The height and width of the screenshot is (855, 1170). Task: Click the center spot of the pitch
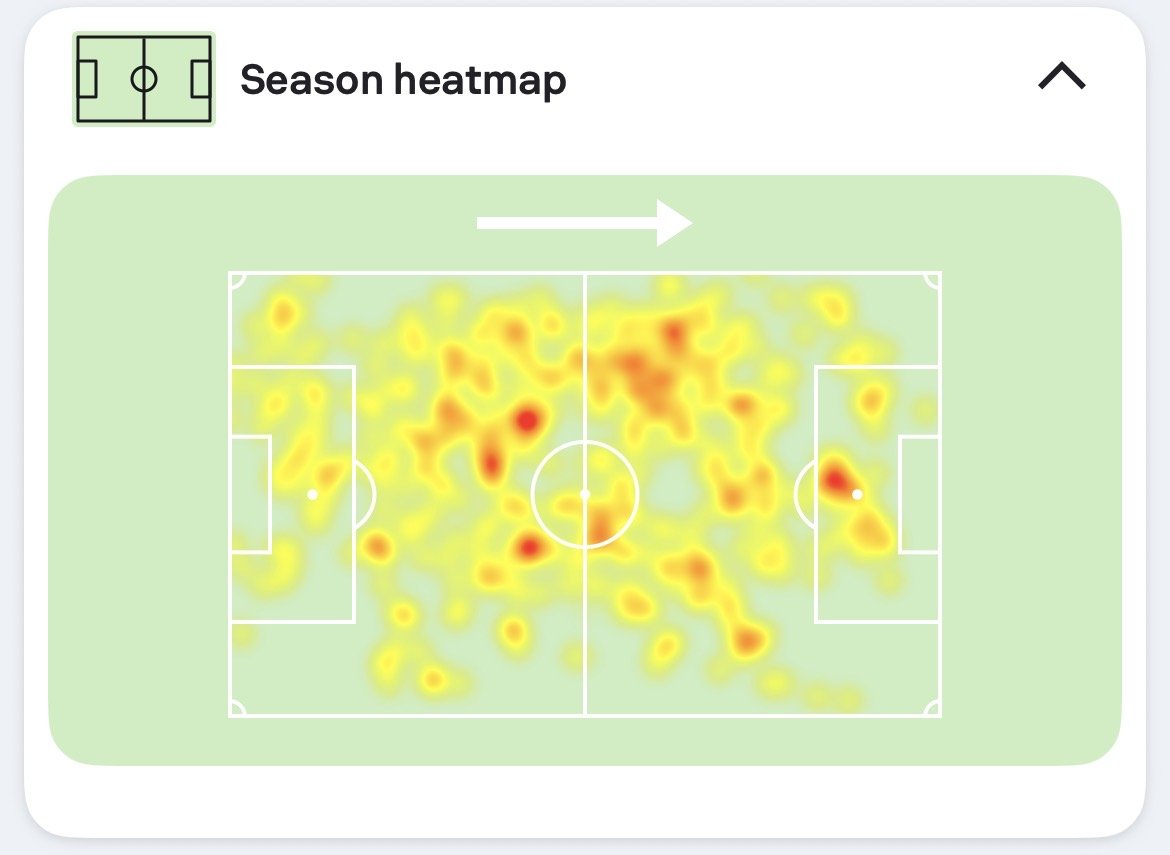pos(585,494)
